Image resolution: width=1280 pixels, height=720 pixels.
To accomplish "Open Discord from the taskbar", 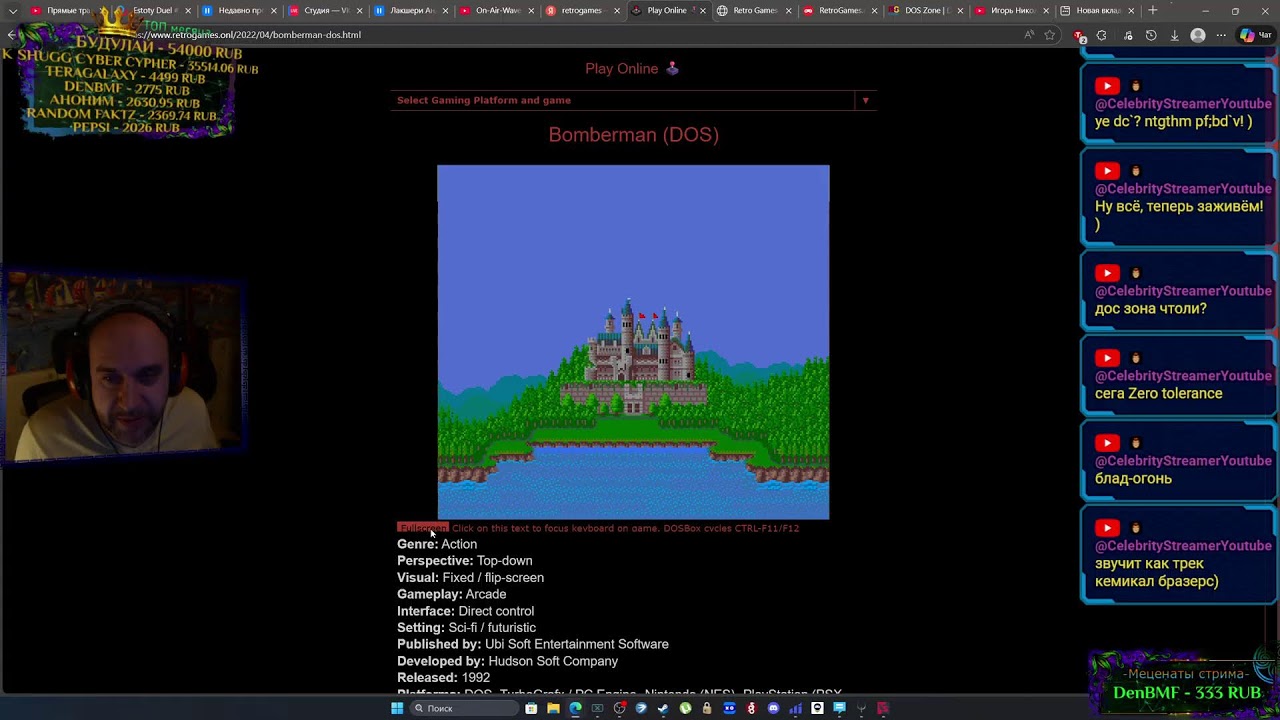I will (773, 708).
